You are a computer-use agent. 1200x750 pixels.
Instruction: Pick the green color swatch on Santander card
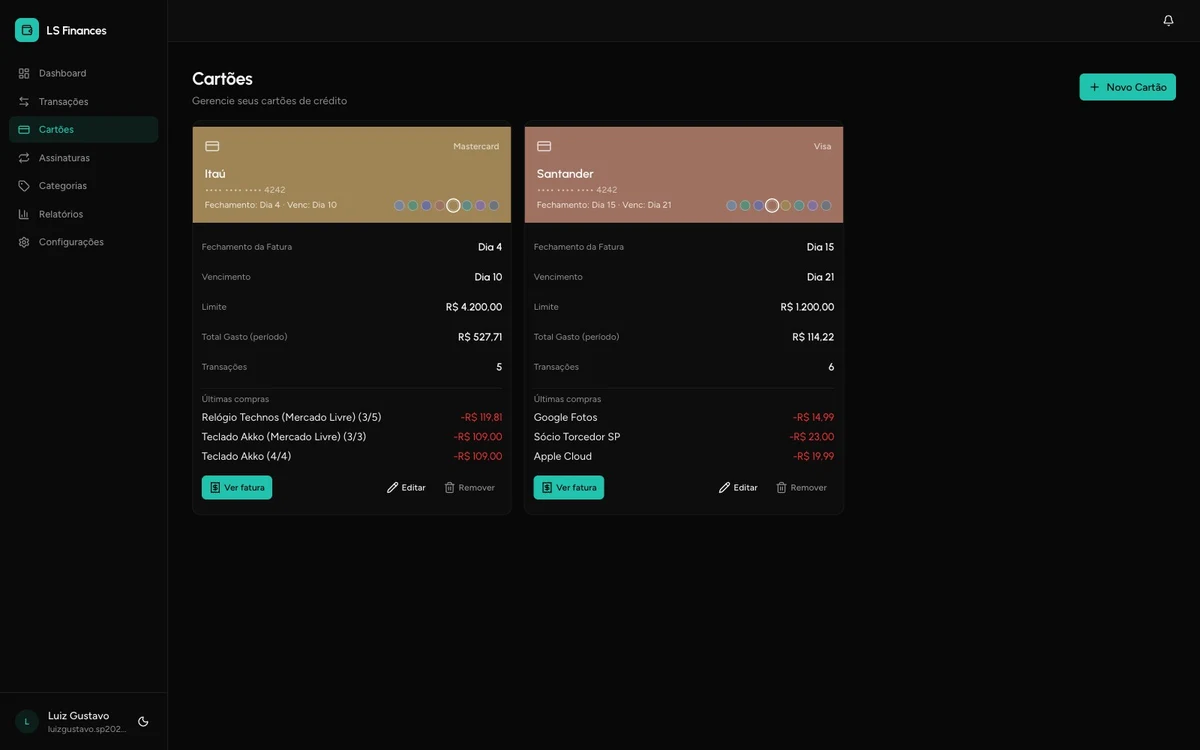(x=745, y=205)
